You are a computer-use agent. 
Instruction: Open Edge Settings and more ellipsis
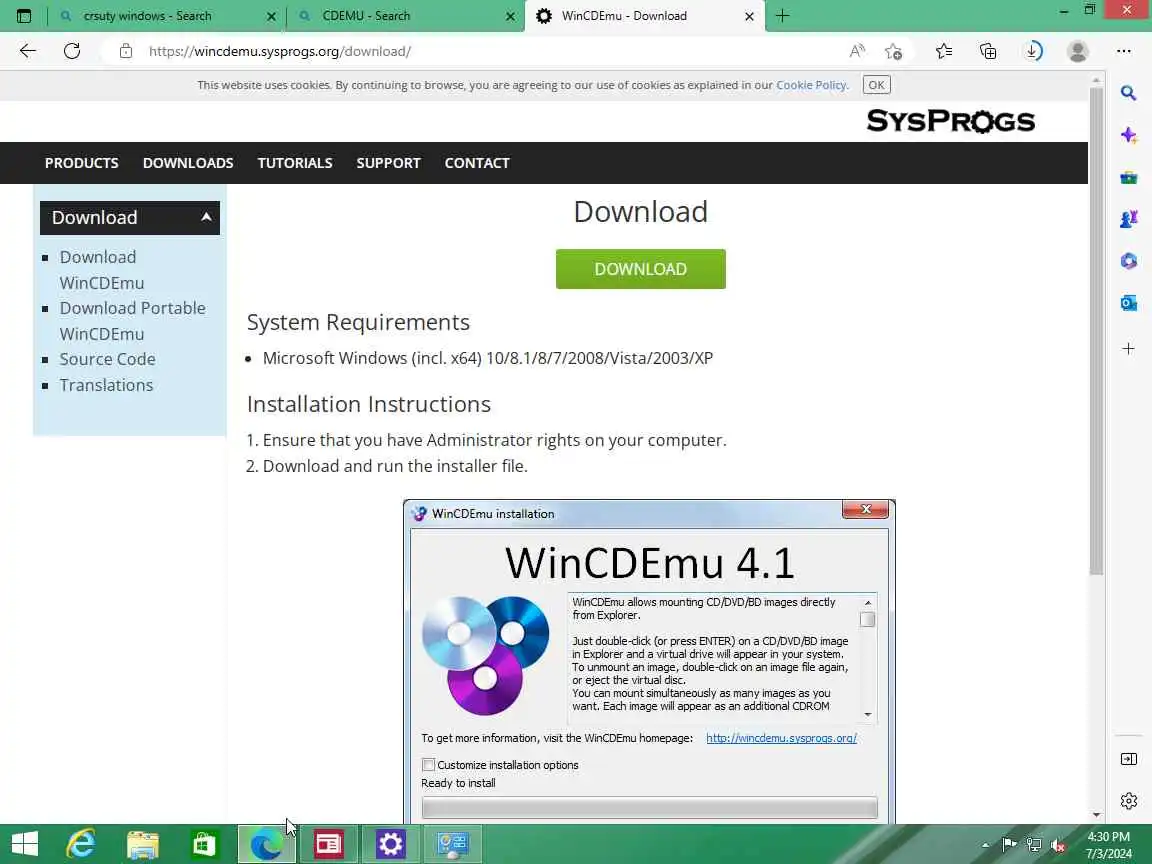pyautogui.click(x=1123, y=51)
